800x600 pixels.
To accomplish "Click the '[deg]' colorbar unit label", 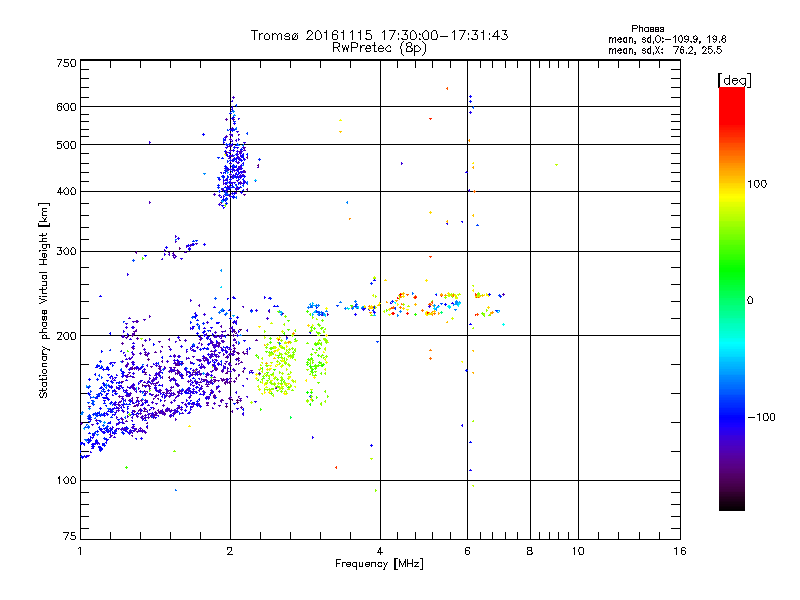I will click(x=734, y=80).
